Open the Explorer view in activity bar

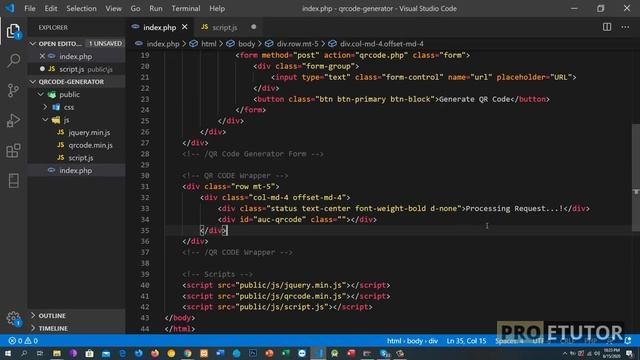[13, 31]
